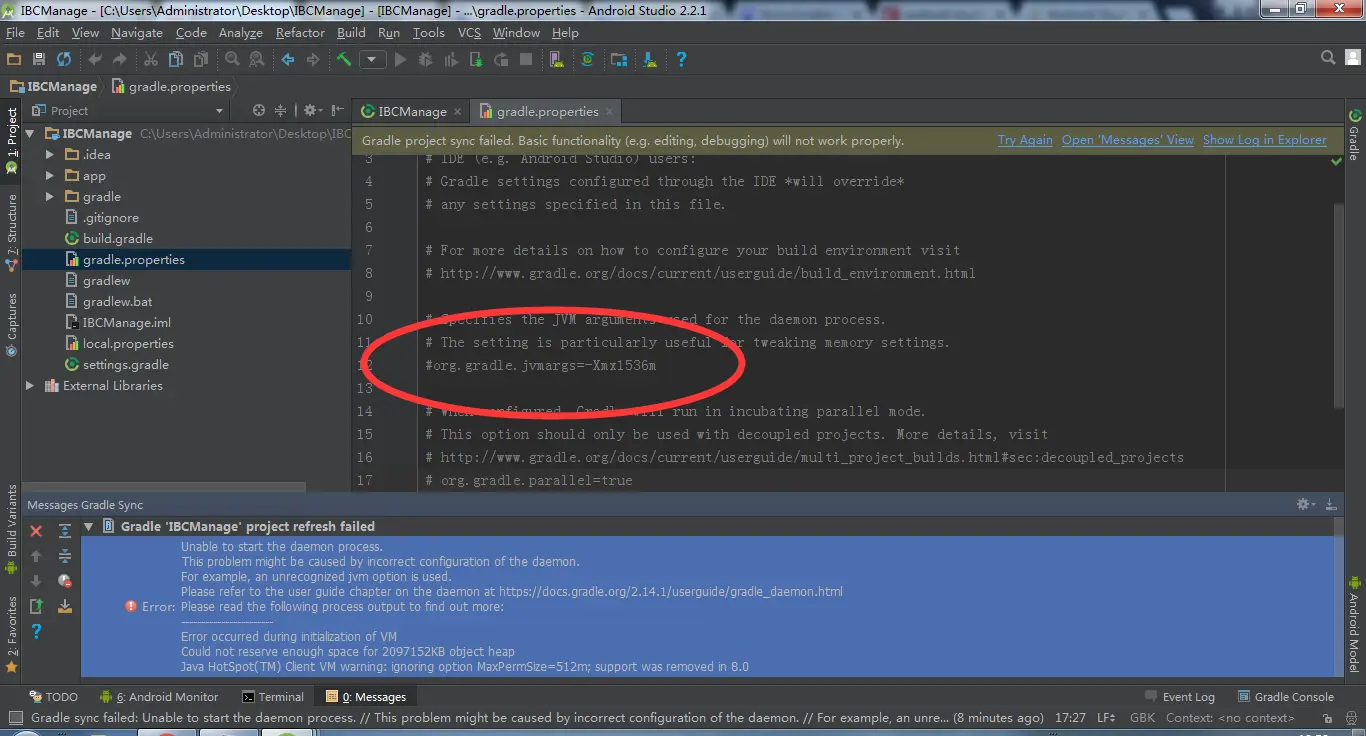The width and height of the screenshot is (1366, 736).
Task: Save all files with the floppy disk icon
Action: pyautogui.click(x=39, y=60)
